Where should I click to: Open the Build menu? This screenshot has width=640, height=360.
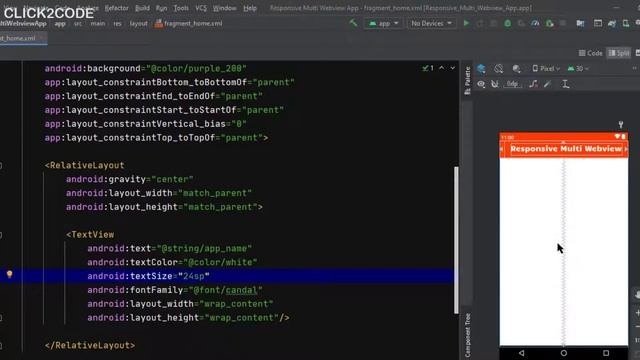[x=142, y=8]
